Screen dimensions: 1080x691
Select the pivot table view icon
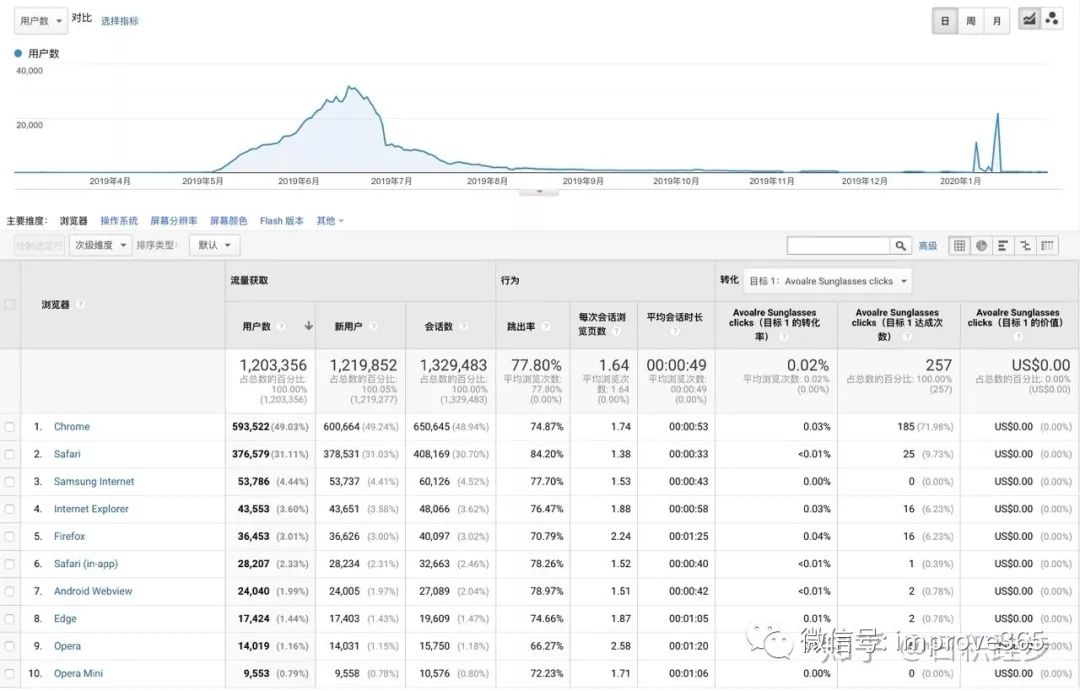click(x=1048, y=245)
